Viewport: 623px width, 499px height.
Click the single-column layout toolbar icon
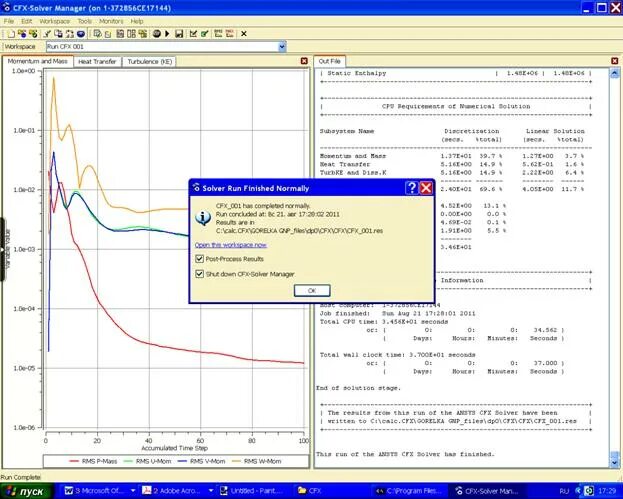coord(120,34)
